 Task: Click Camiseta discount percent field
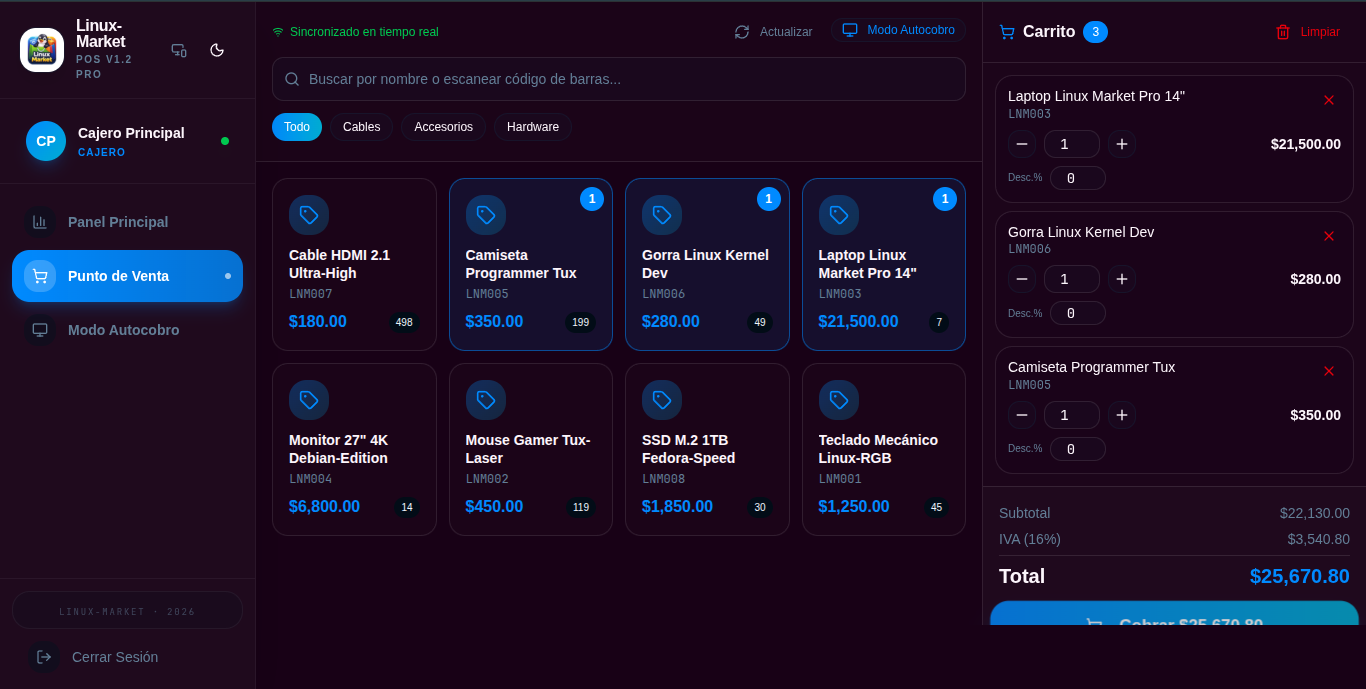point(1078,449)
